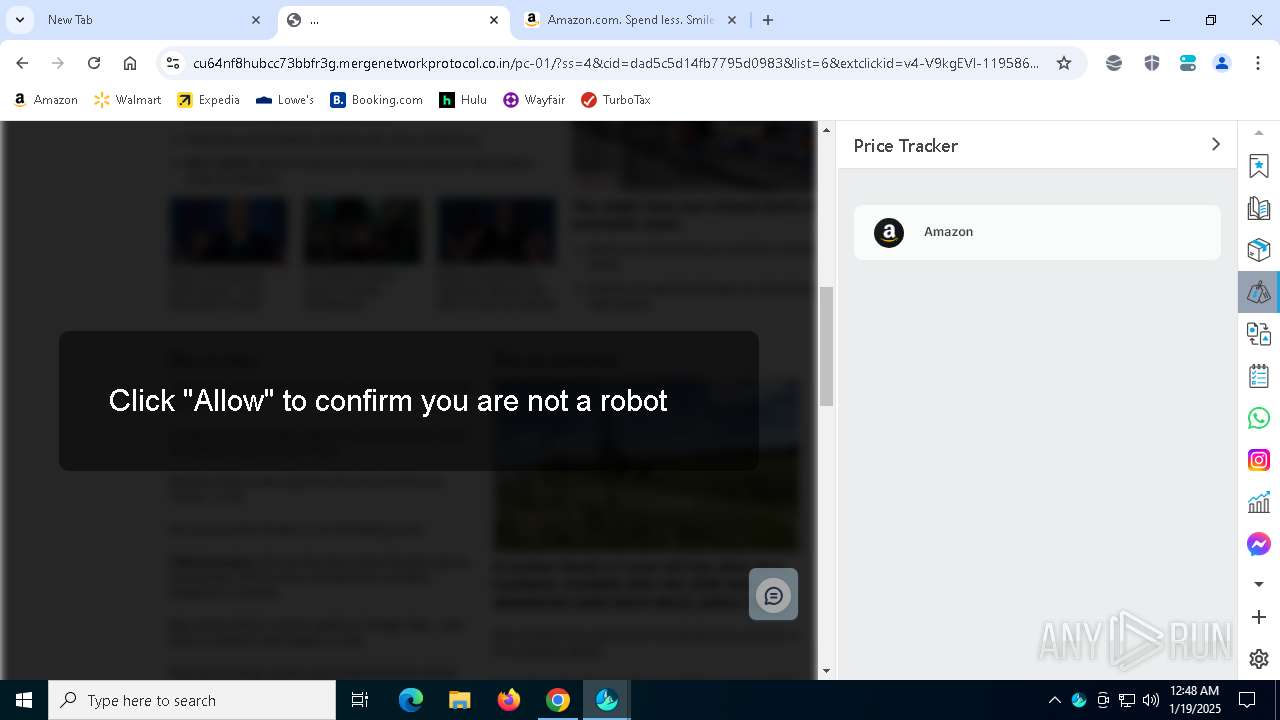1280x720 pixels.
Task: Open the Translate sidebar icon
Action: point(1259,334)
